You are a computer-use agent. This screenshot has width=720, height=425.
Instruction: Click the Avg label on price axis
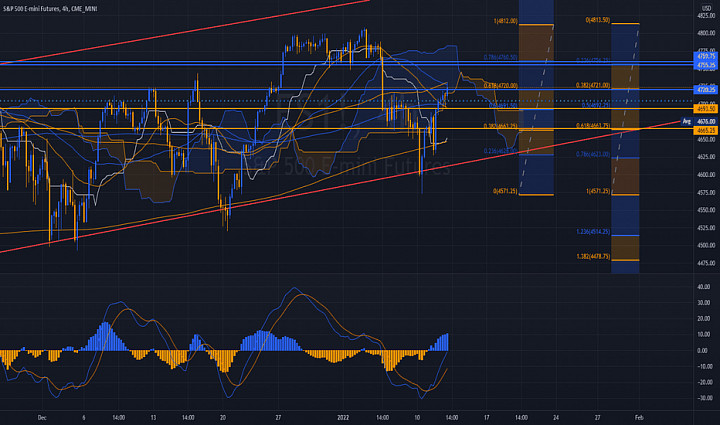pyautogui.click(x=686, y=122)
